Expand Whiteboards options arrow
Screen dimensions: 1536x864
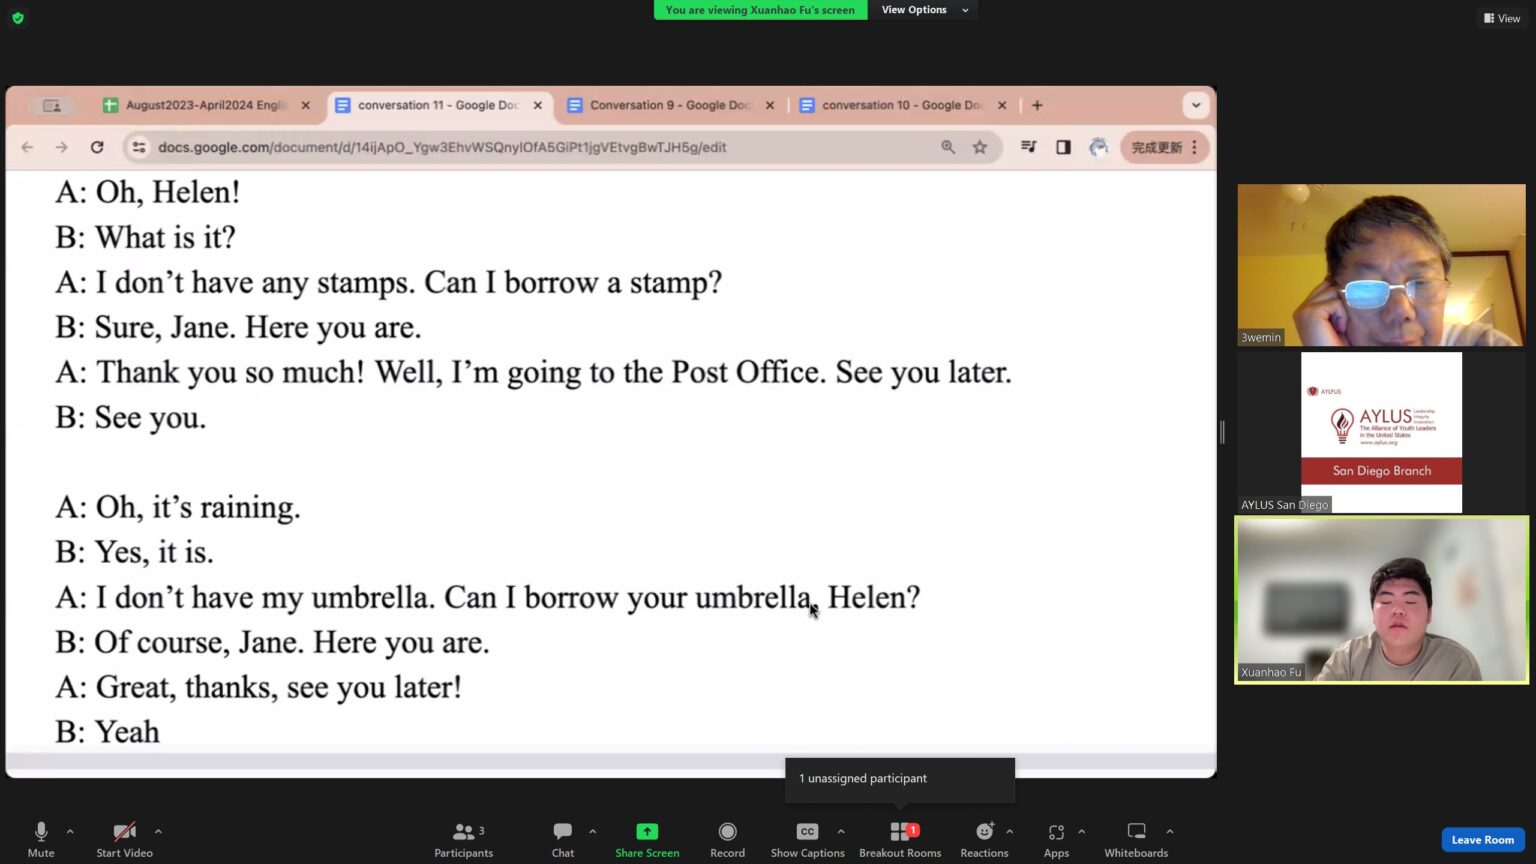(1170, 831)
